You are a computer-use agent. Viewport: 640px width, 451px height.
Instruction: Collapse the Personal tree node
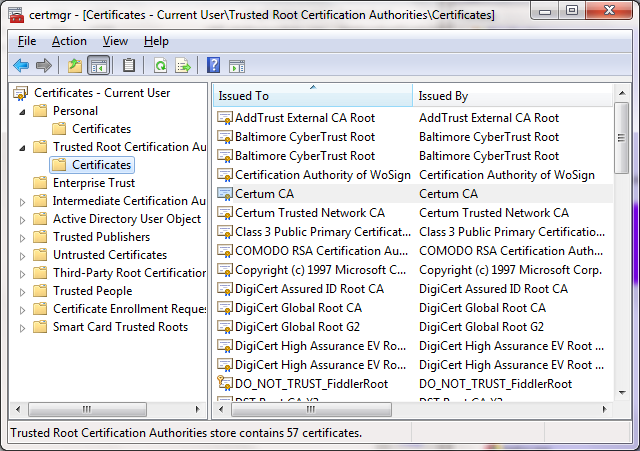[22, 112]
